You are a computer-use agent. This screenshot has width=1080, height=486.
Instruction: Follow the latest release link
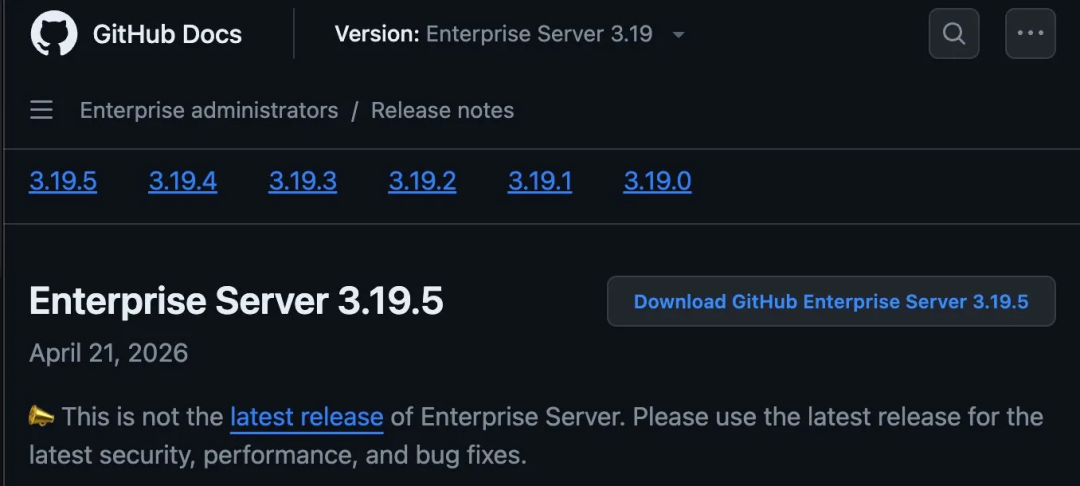click(x=307, y=416)
